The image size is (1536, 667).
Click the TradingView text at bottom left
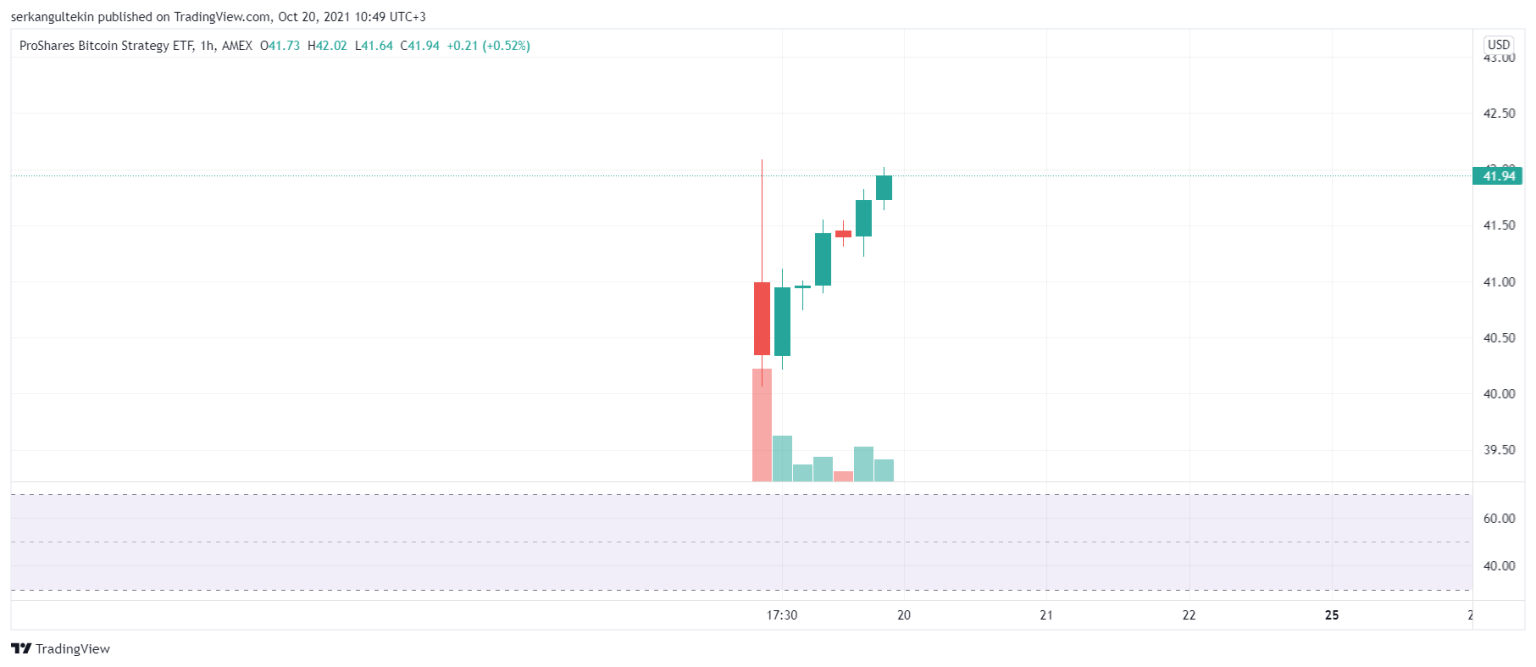click(73, 649)
